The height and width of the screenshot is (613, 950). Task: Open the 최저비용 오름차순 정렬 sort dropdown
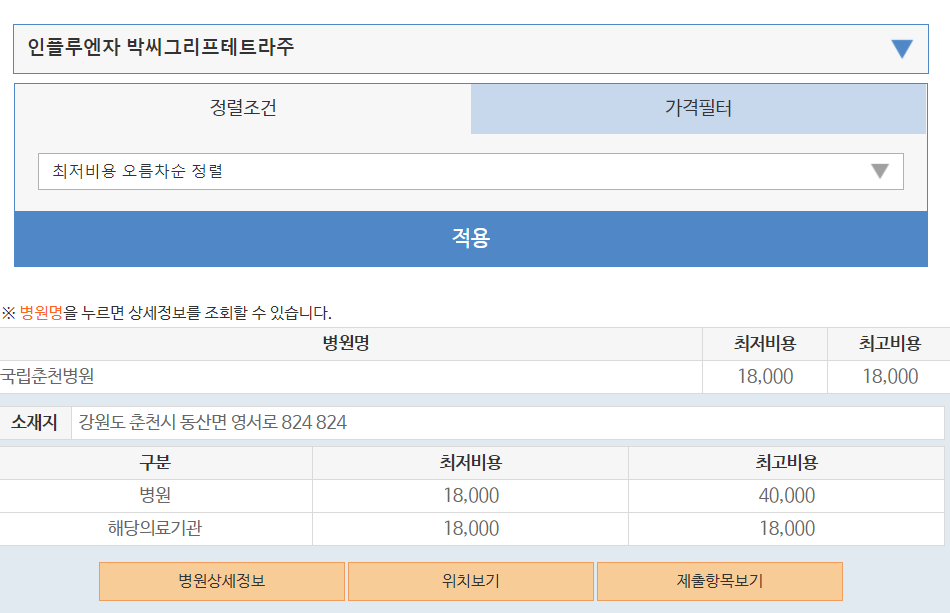point(471,171)
